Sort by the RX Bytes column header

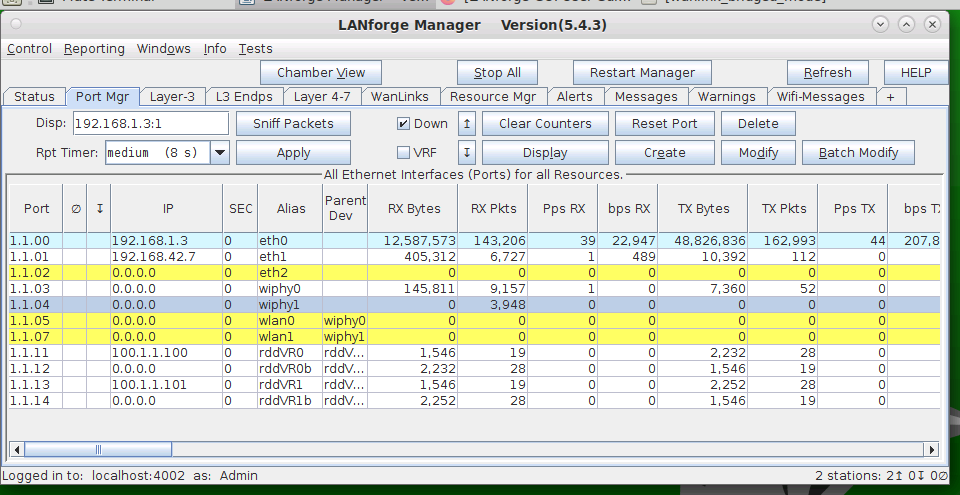414,209
